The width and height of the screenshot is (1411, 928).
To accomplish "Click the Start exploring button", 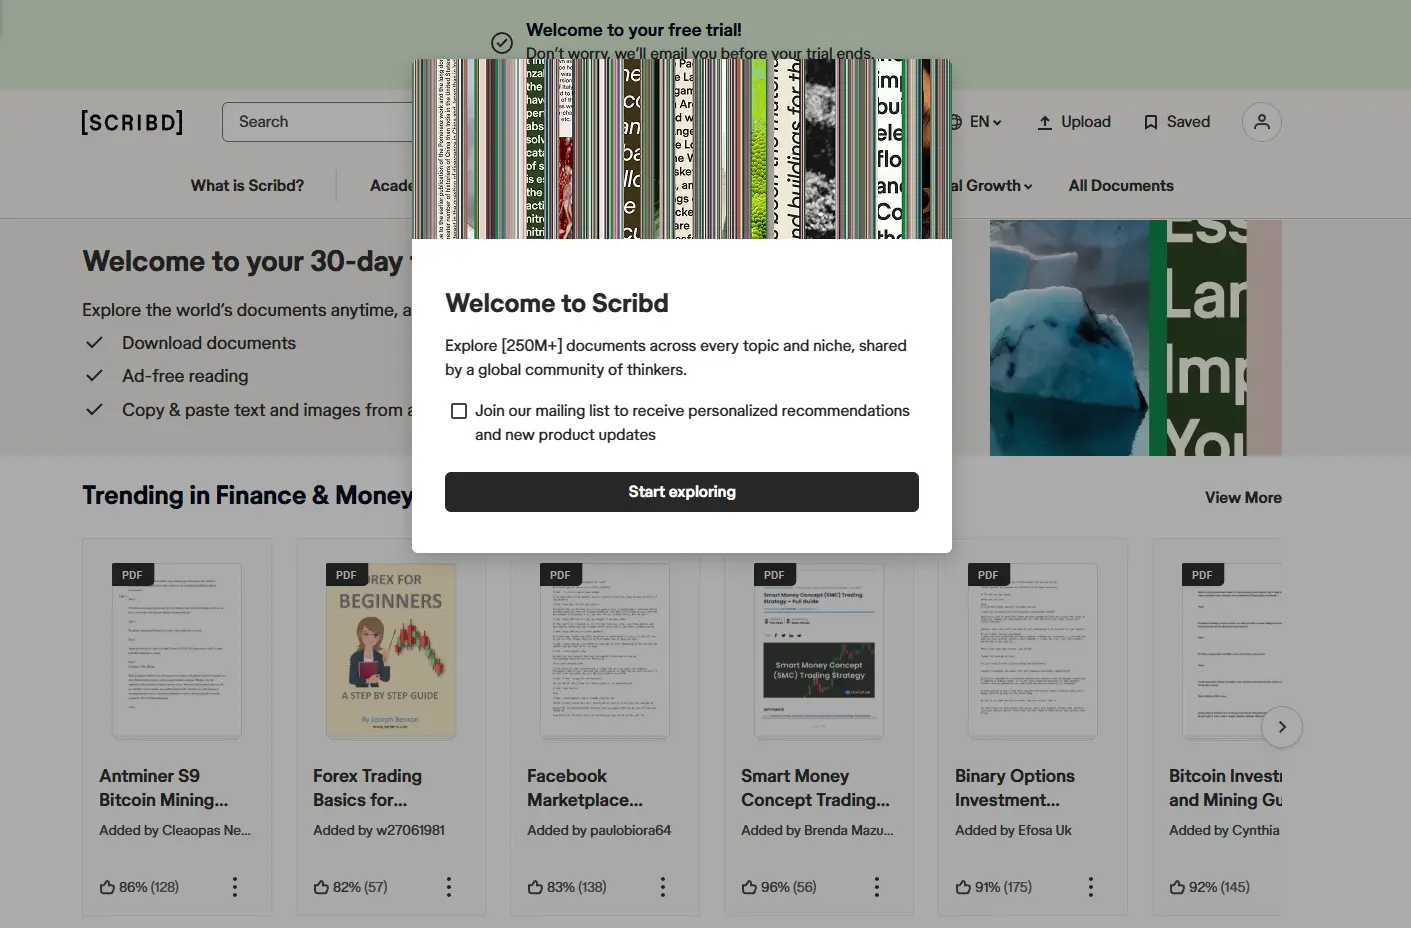I will click(682, 492).
